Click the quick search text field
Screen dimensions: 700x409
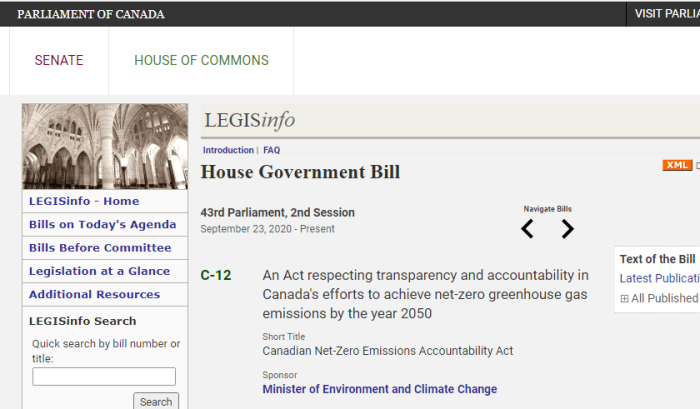[104, 376]
